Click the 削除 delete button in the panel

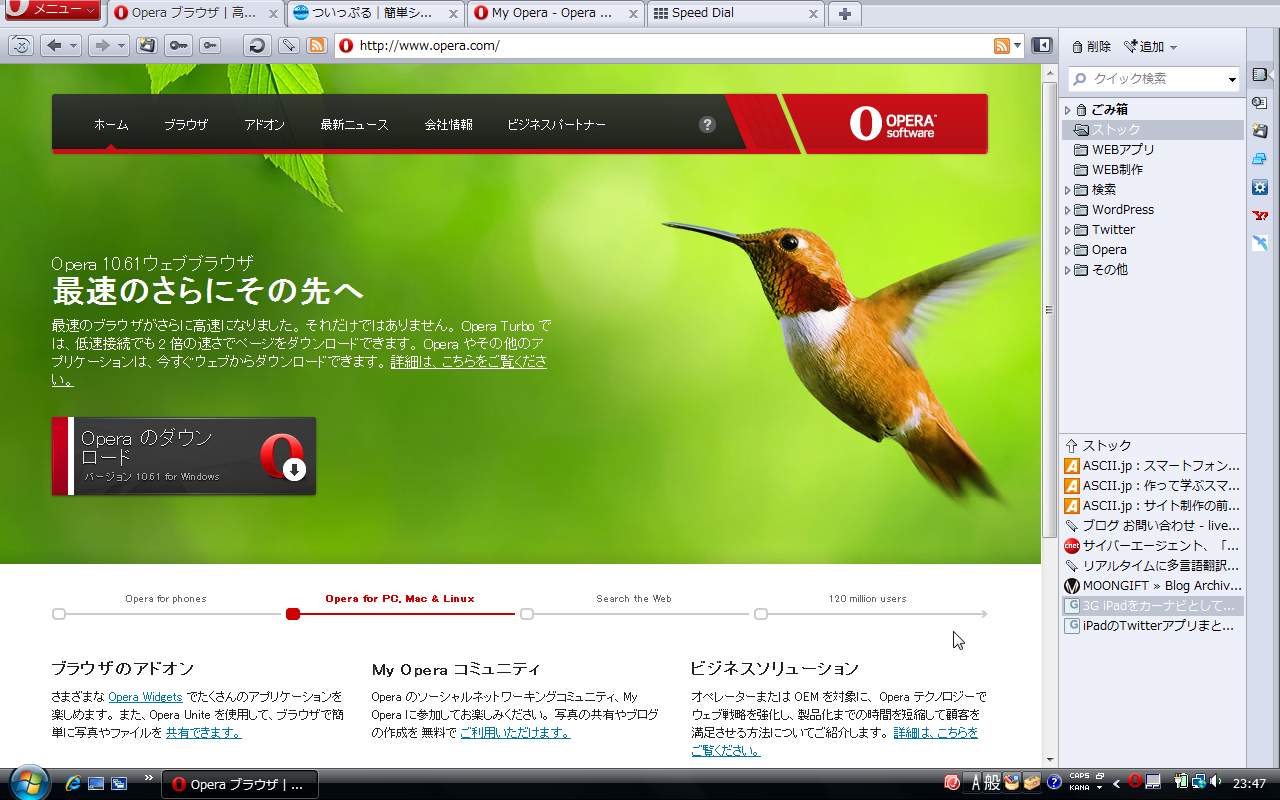pos(1091,47)
